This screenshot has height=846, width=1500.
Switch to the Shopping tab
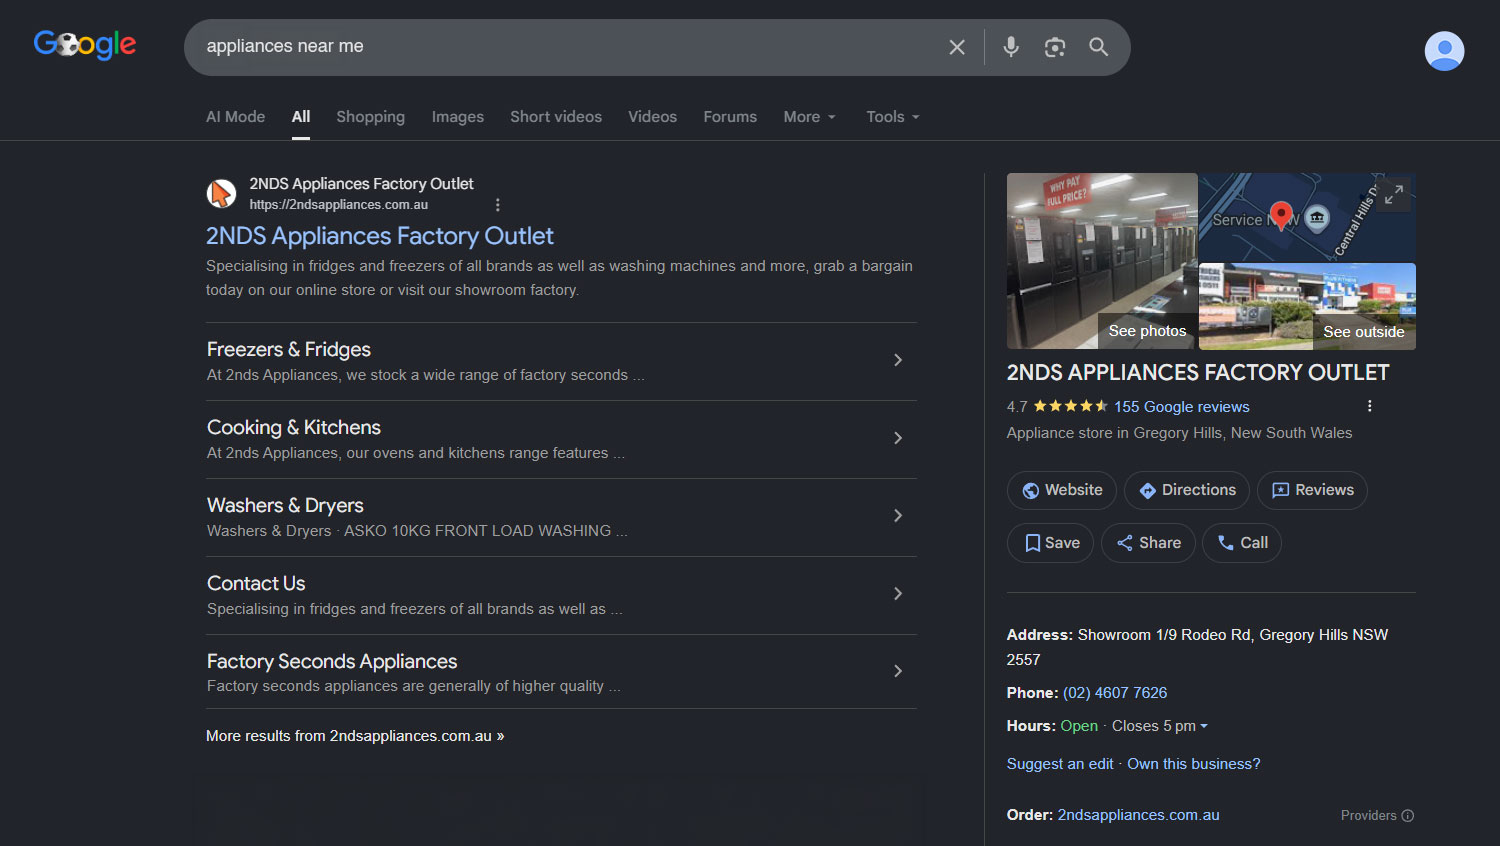click(x=371, y=117)
